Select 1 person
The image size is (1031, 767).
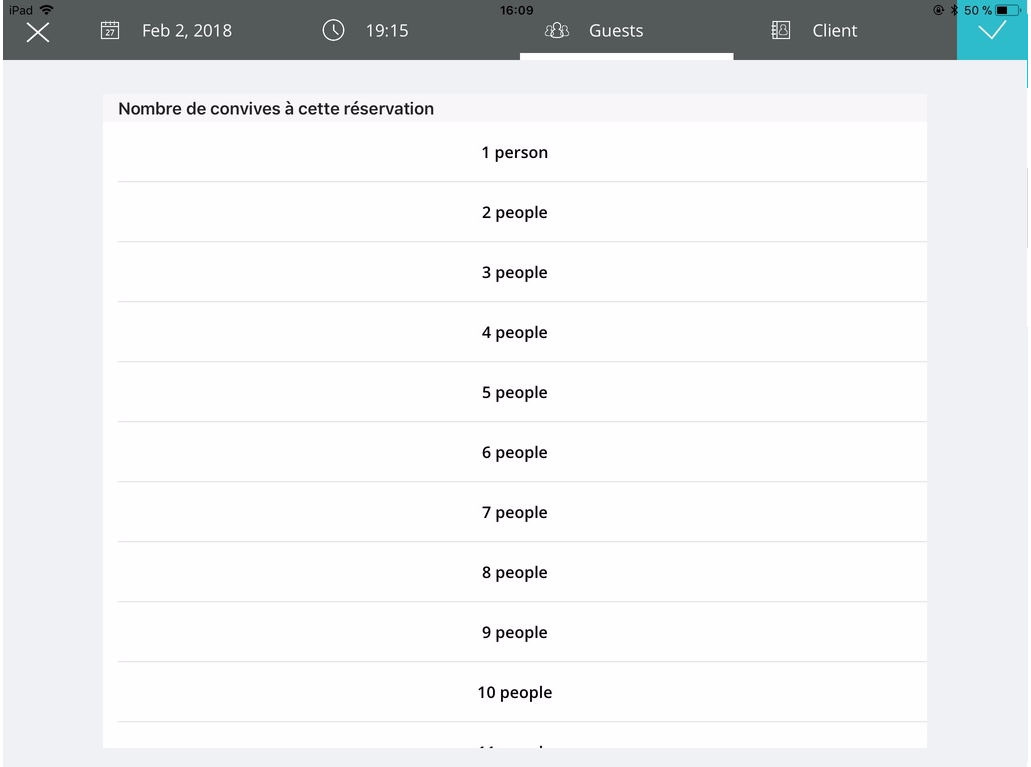click(514, 153)
